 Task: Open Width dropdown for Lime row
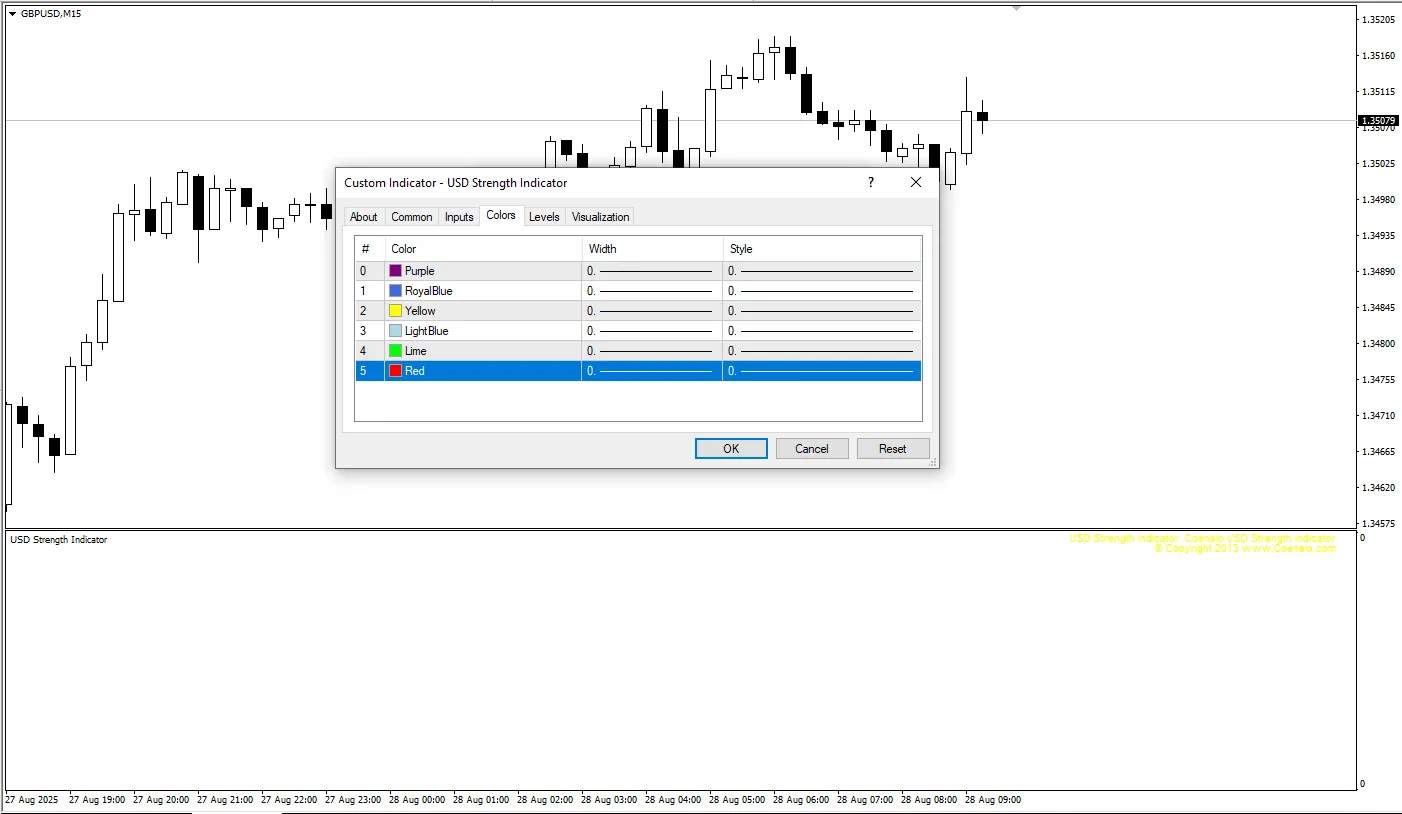tap(651, 351)
